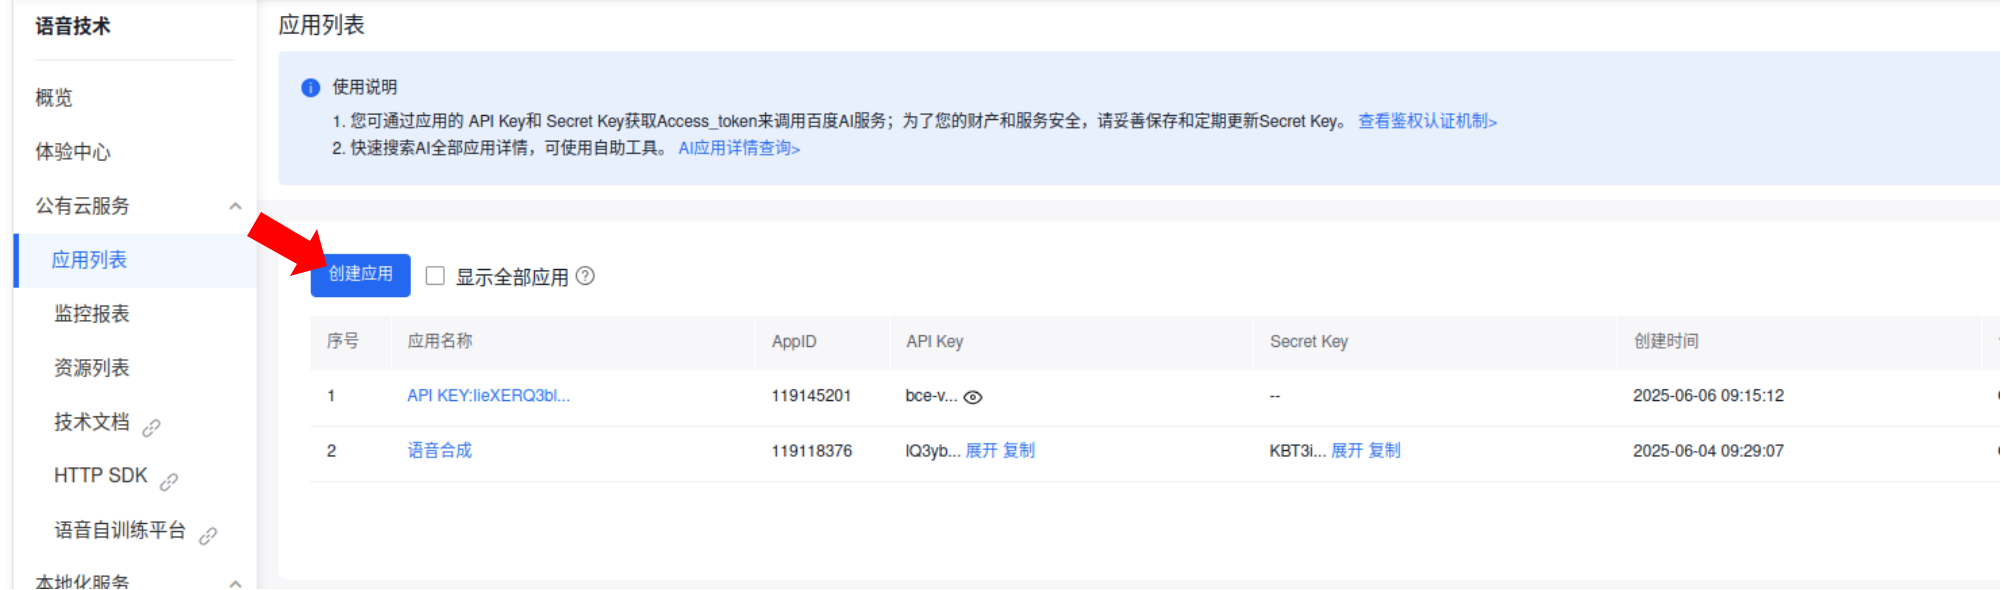Copy the KBT3i... Secret Key with 复制
Viewport: 2001px width, 590px height.
[x=1384, y=451]
